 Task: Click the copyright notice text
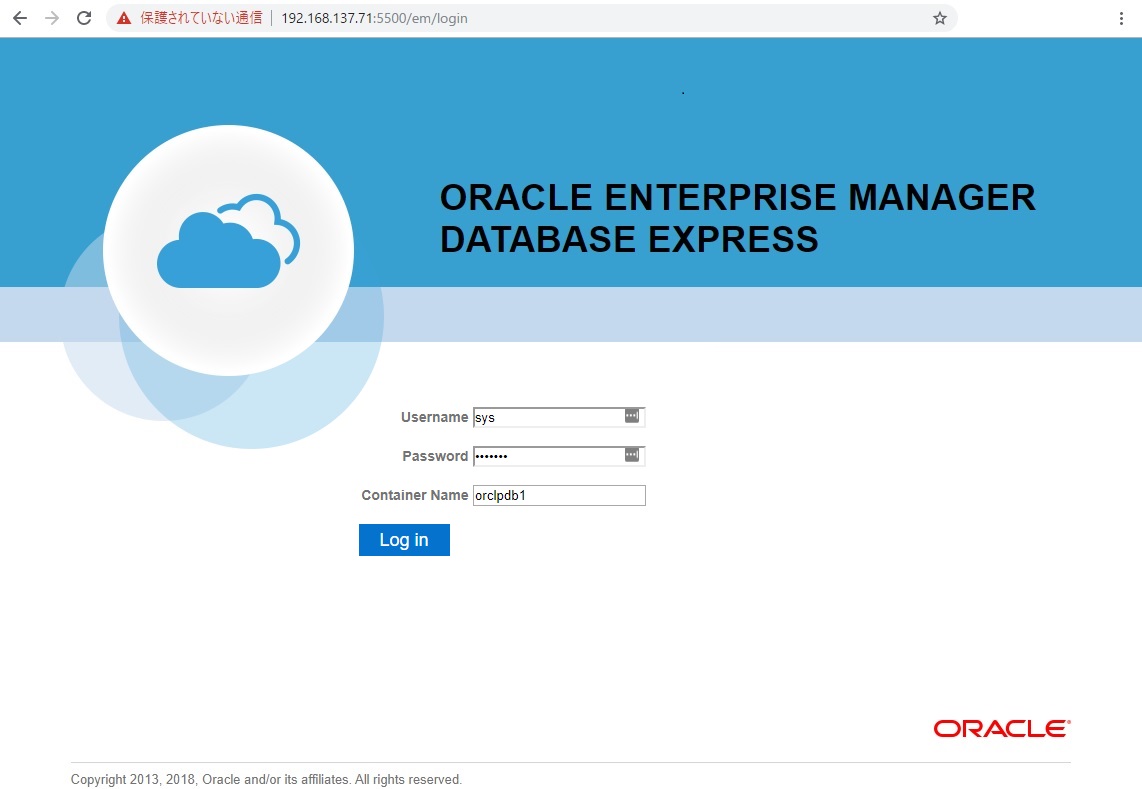tap(264, 779)
